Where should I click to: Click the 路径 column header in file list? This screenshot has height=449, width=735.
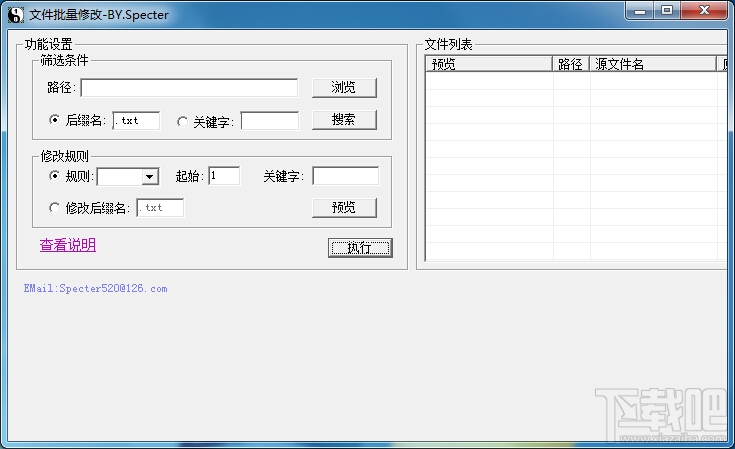pyautogui.click(x=570, y=64)
